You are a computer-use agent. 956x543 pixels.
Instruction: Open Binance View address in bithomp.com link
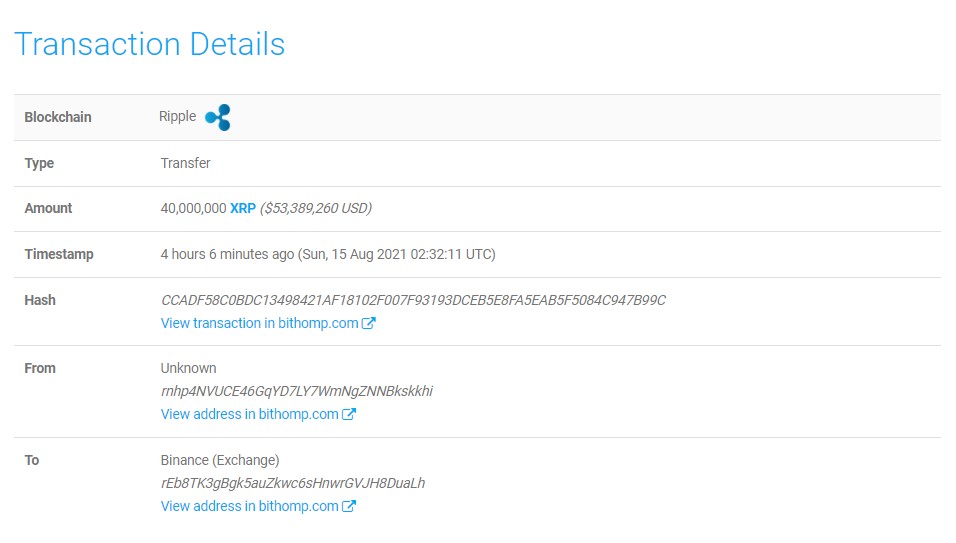[249, 506]
